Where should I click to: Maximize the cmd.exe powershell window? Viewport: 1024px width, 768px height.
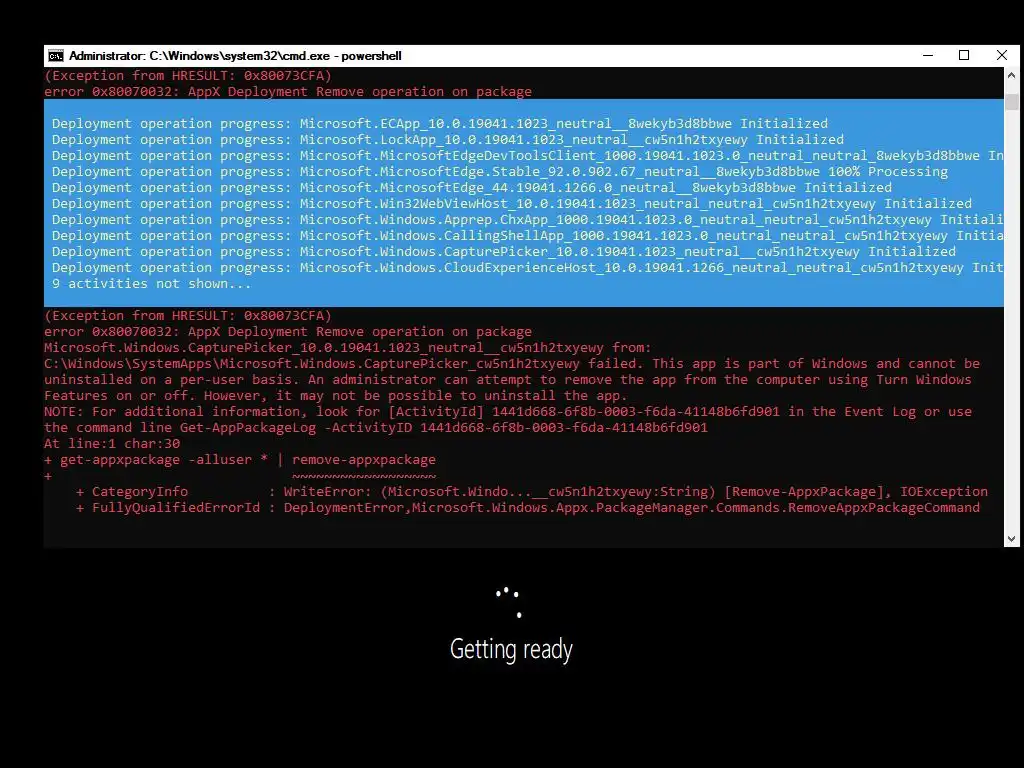(x=964, y=56)
